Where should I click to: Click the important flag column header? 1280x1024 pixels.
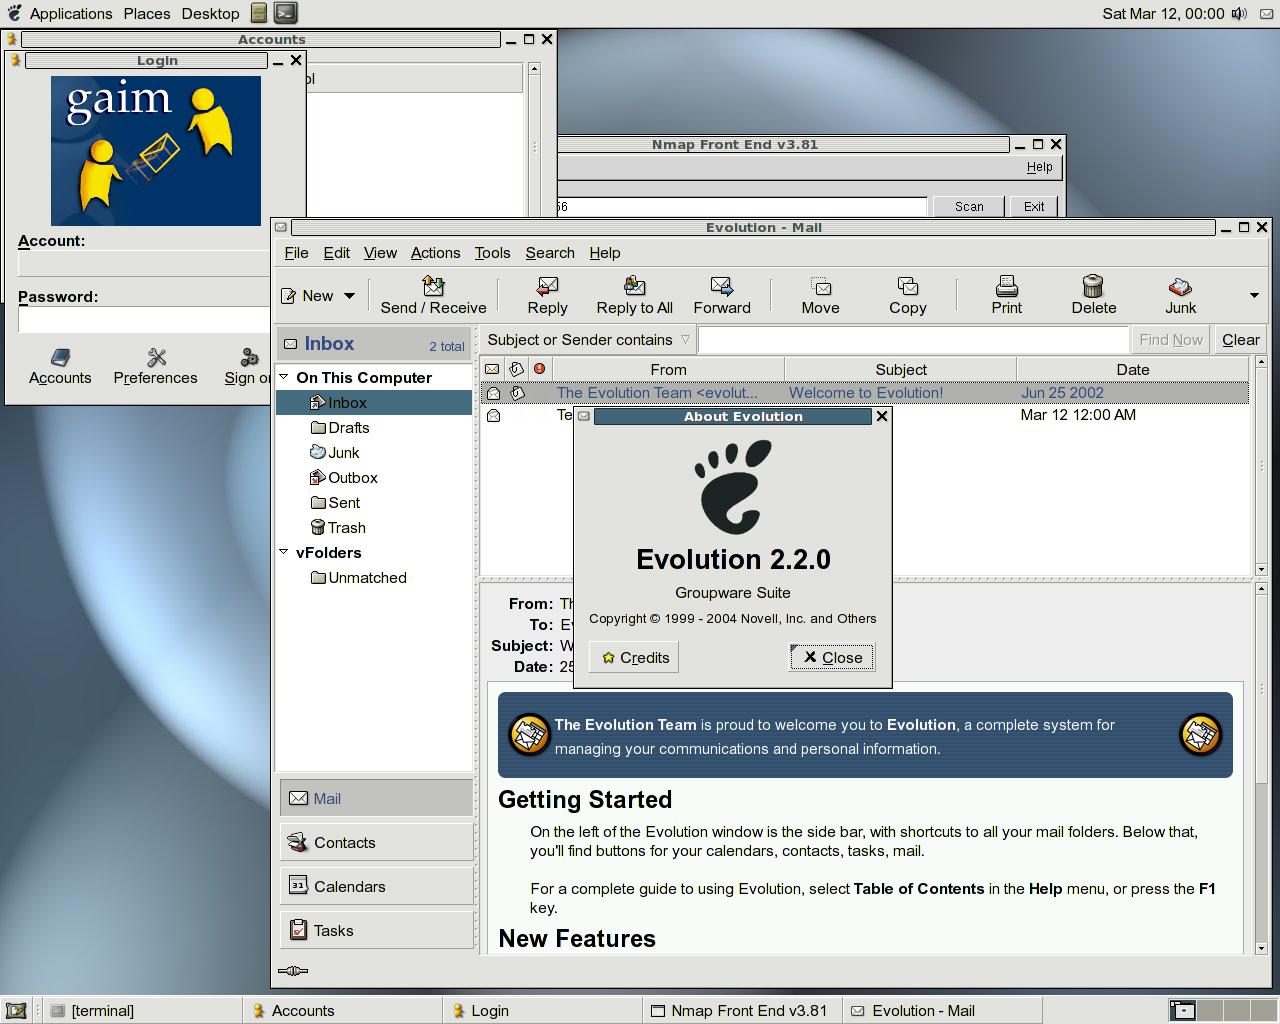(540, 369)
